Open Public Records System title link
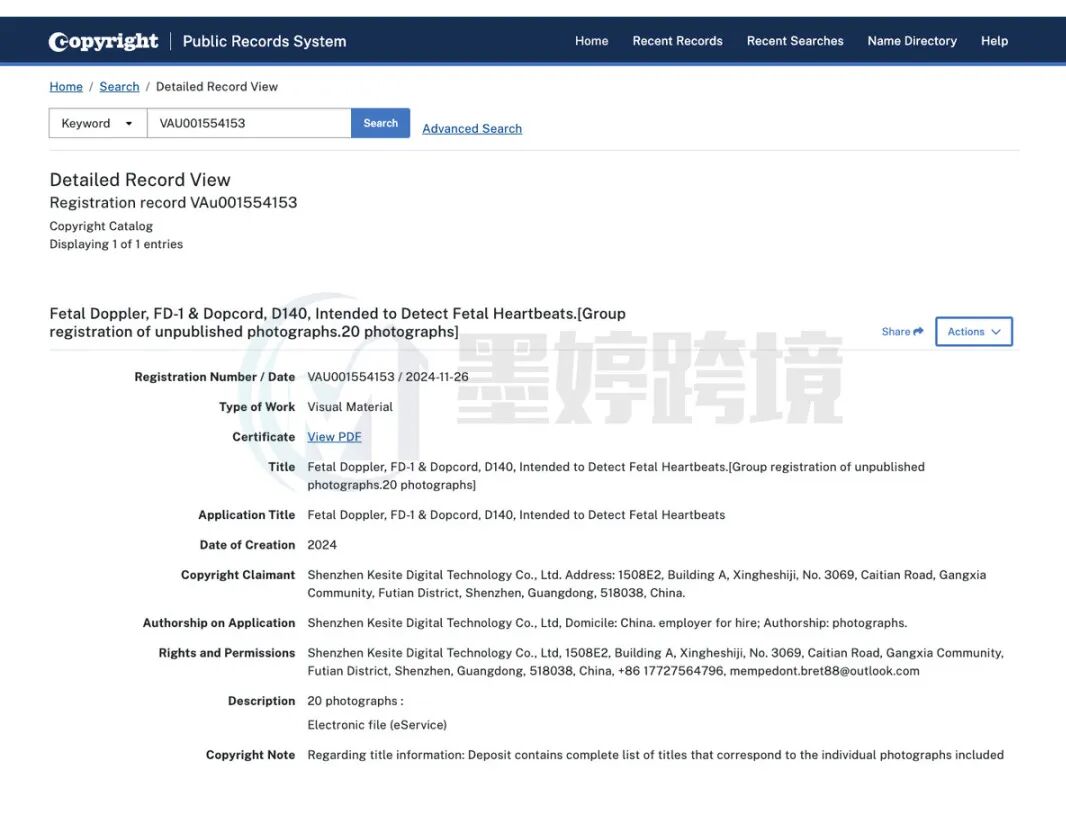Viewport: 1066px width, 813px height. (x=264, y=41)
